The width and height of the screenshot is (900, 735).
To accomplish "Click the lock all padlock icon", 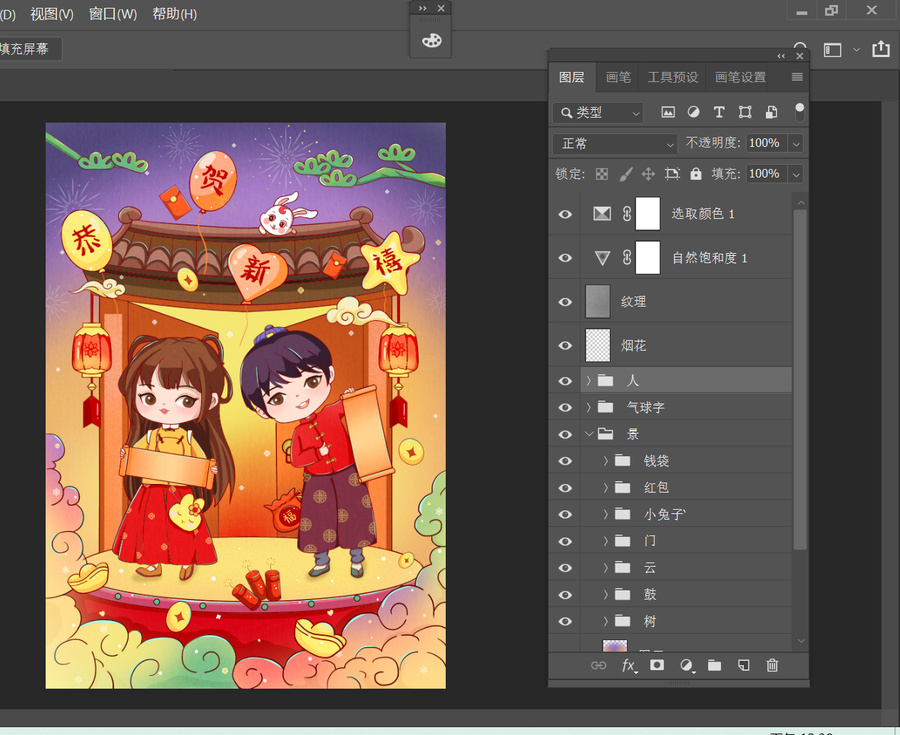I will (696, 174).
